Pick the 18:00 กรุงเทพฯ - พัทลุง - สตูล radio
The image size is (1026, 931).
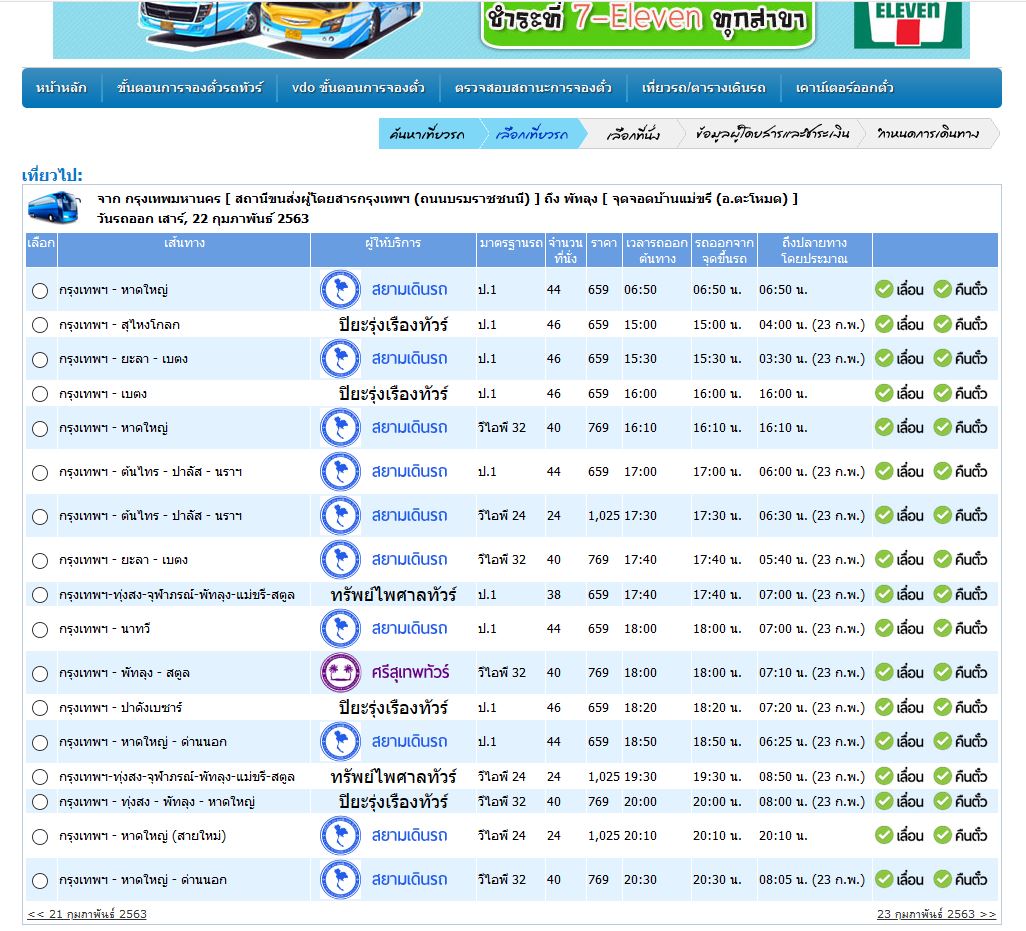point(40,674)
